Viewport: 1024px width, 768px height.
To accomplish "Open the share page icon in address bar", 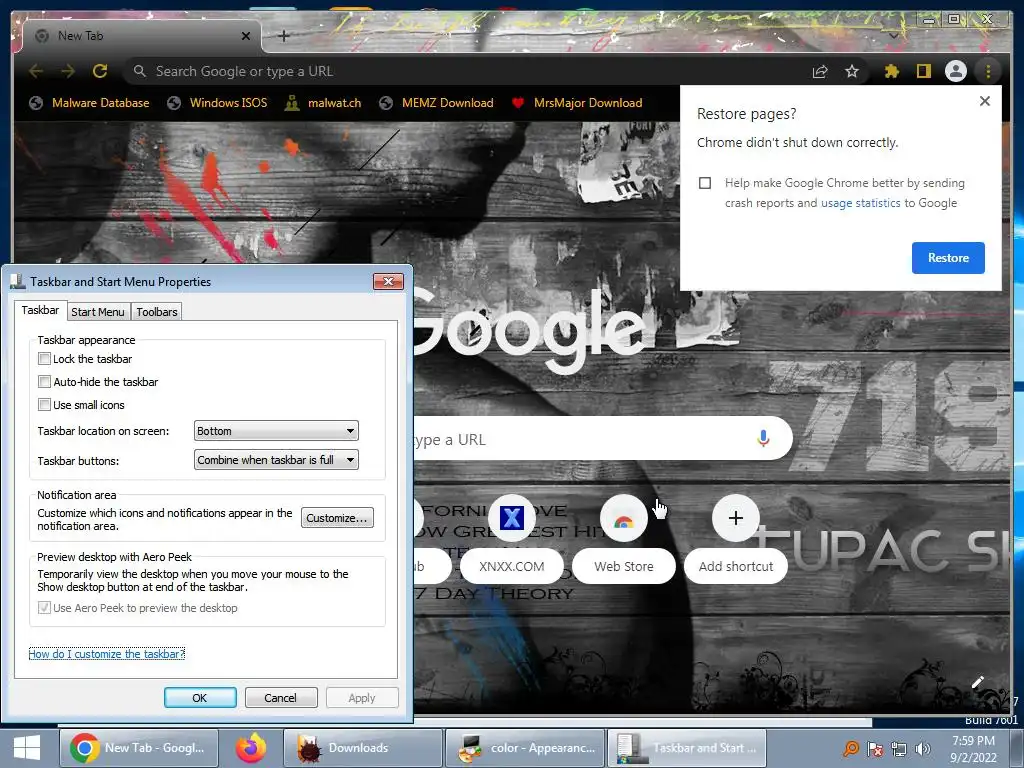I will pos(820,71).
